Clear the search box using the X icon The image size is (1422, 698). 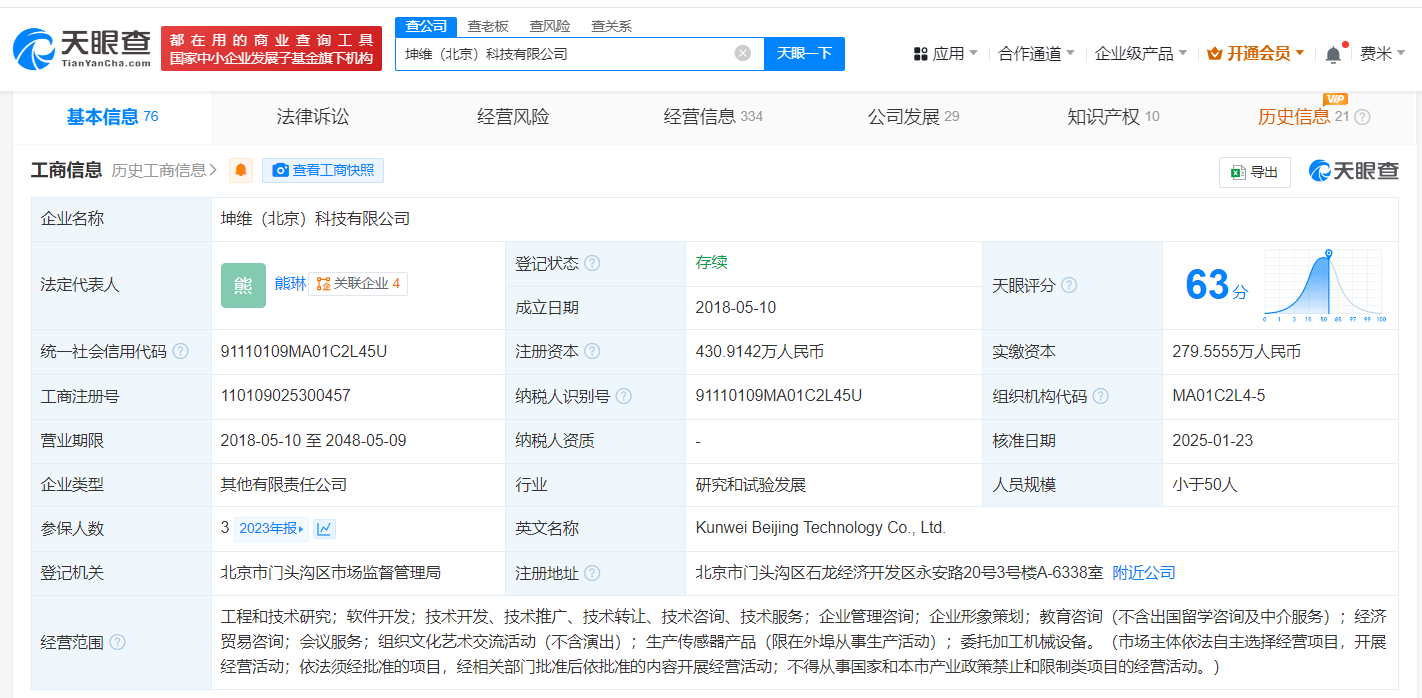pos(743,53)
